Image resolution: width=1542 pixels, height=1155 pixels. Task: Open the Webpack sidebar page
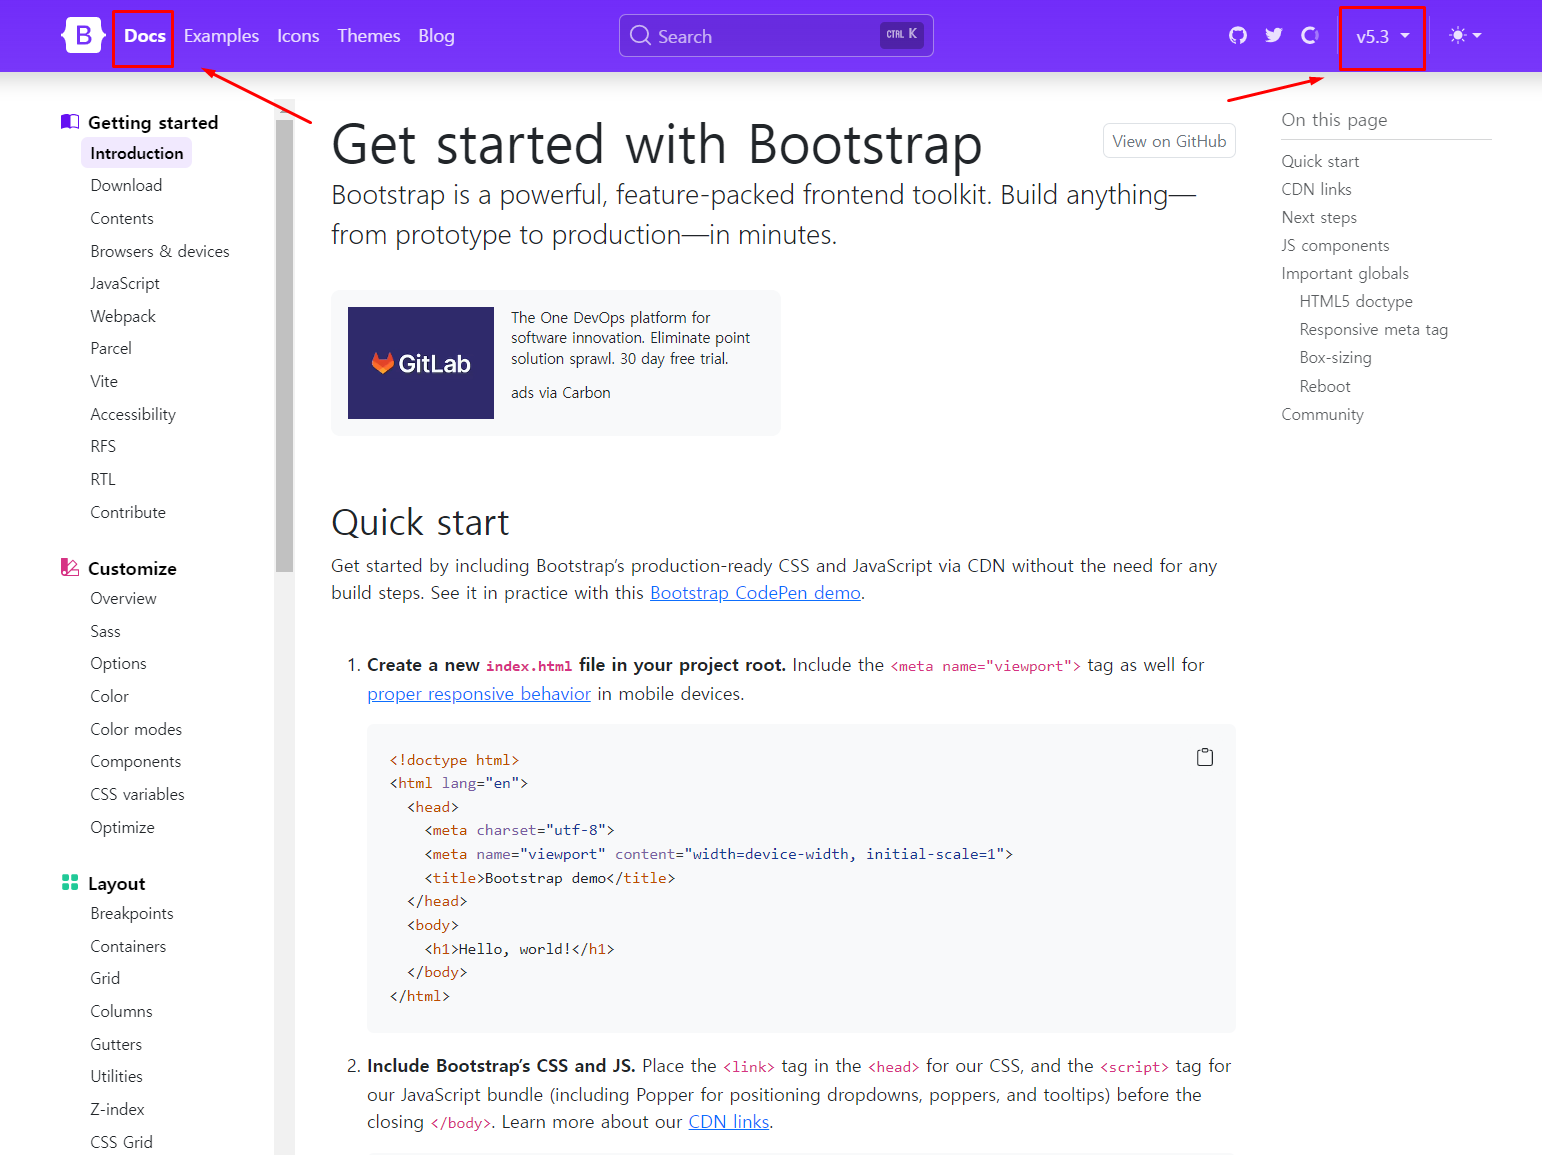tap(123, 317)
